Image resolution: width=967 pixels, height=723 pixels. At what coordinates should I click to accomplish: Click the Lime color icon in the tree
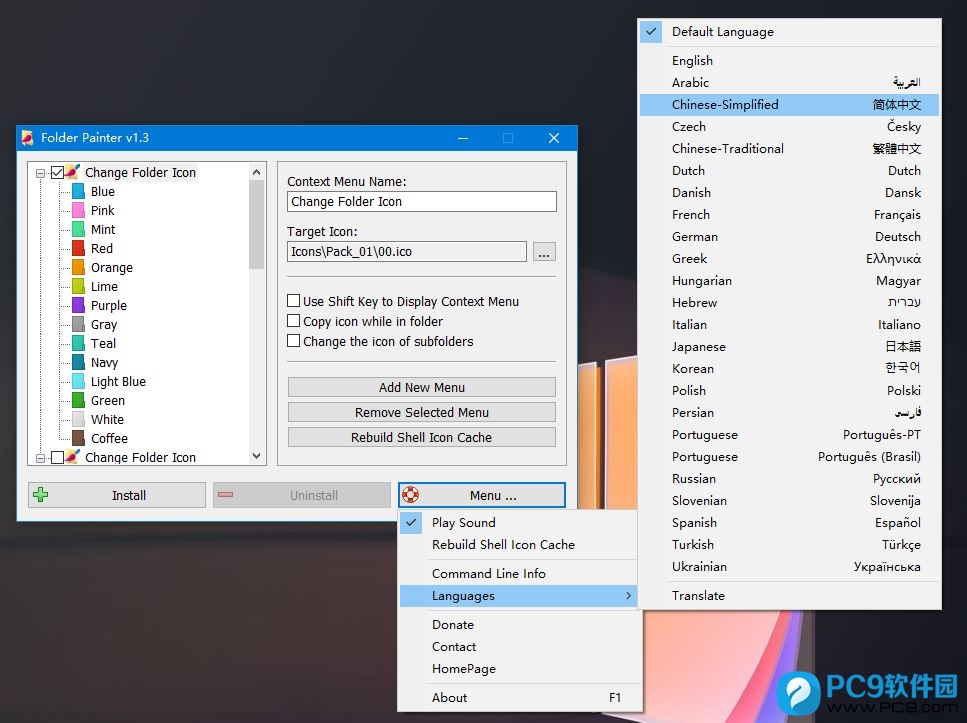(x=78, y=286)
